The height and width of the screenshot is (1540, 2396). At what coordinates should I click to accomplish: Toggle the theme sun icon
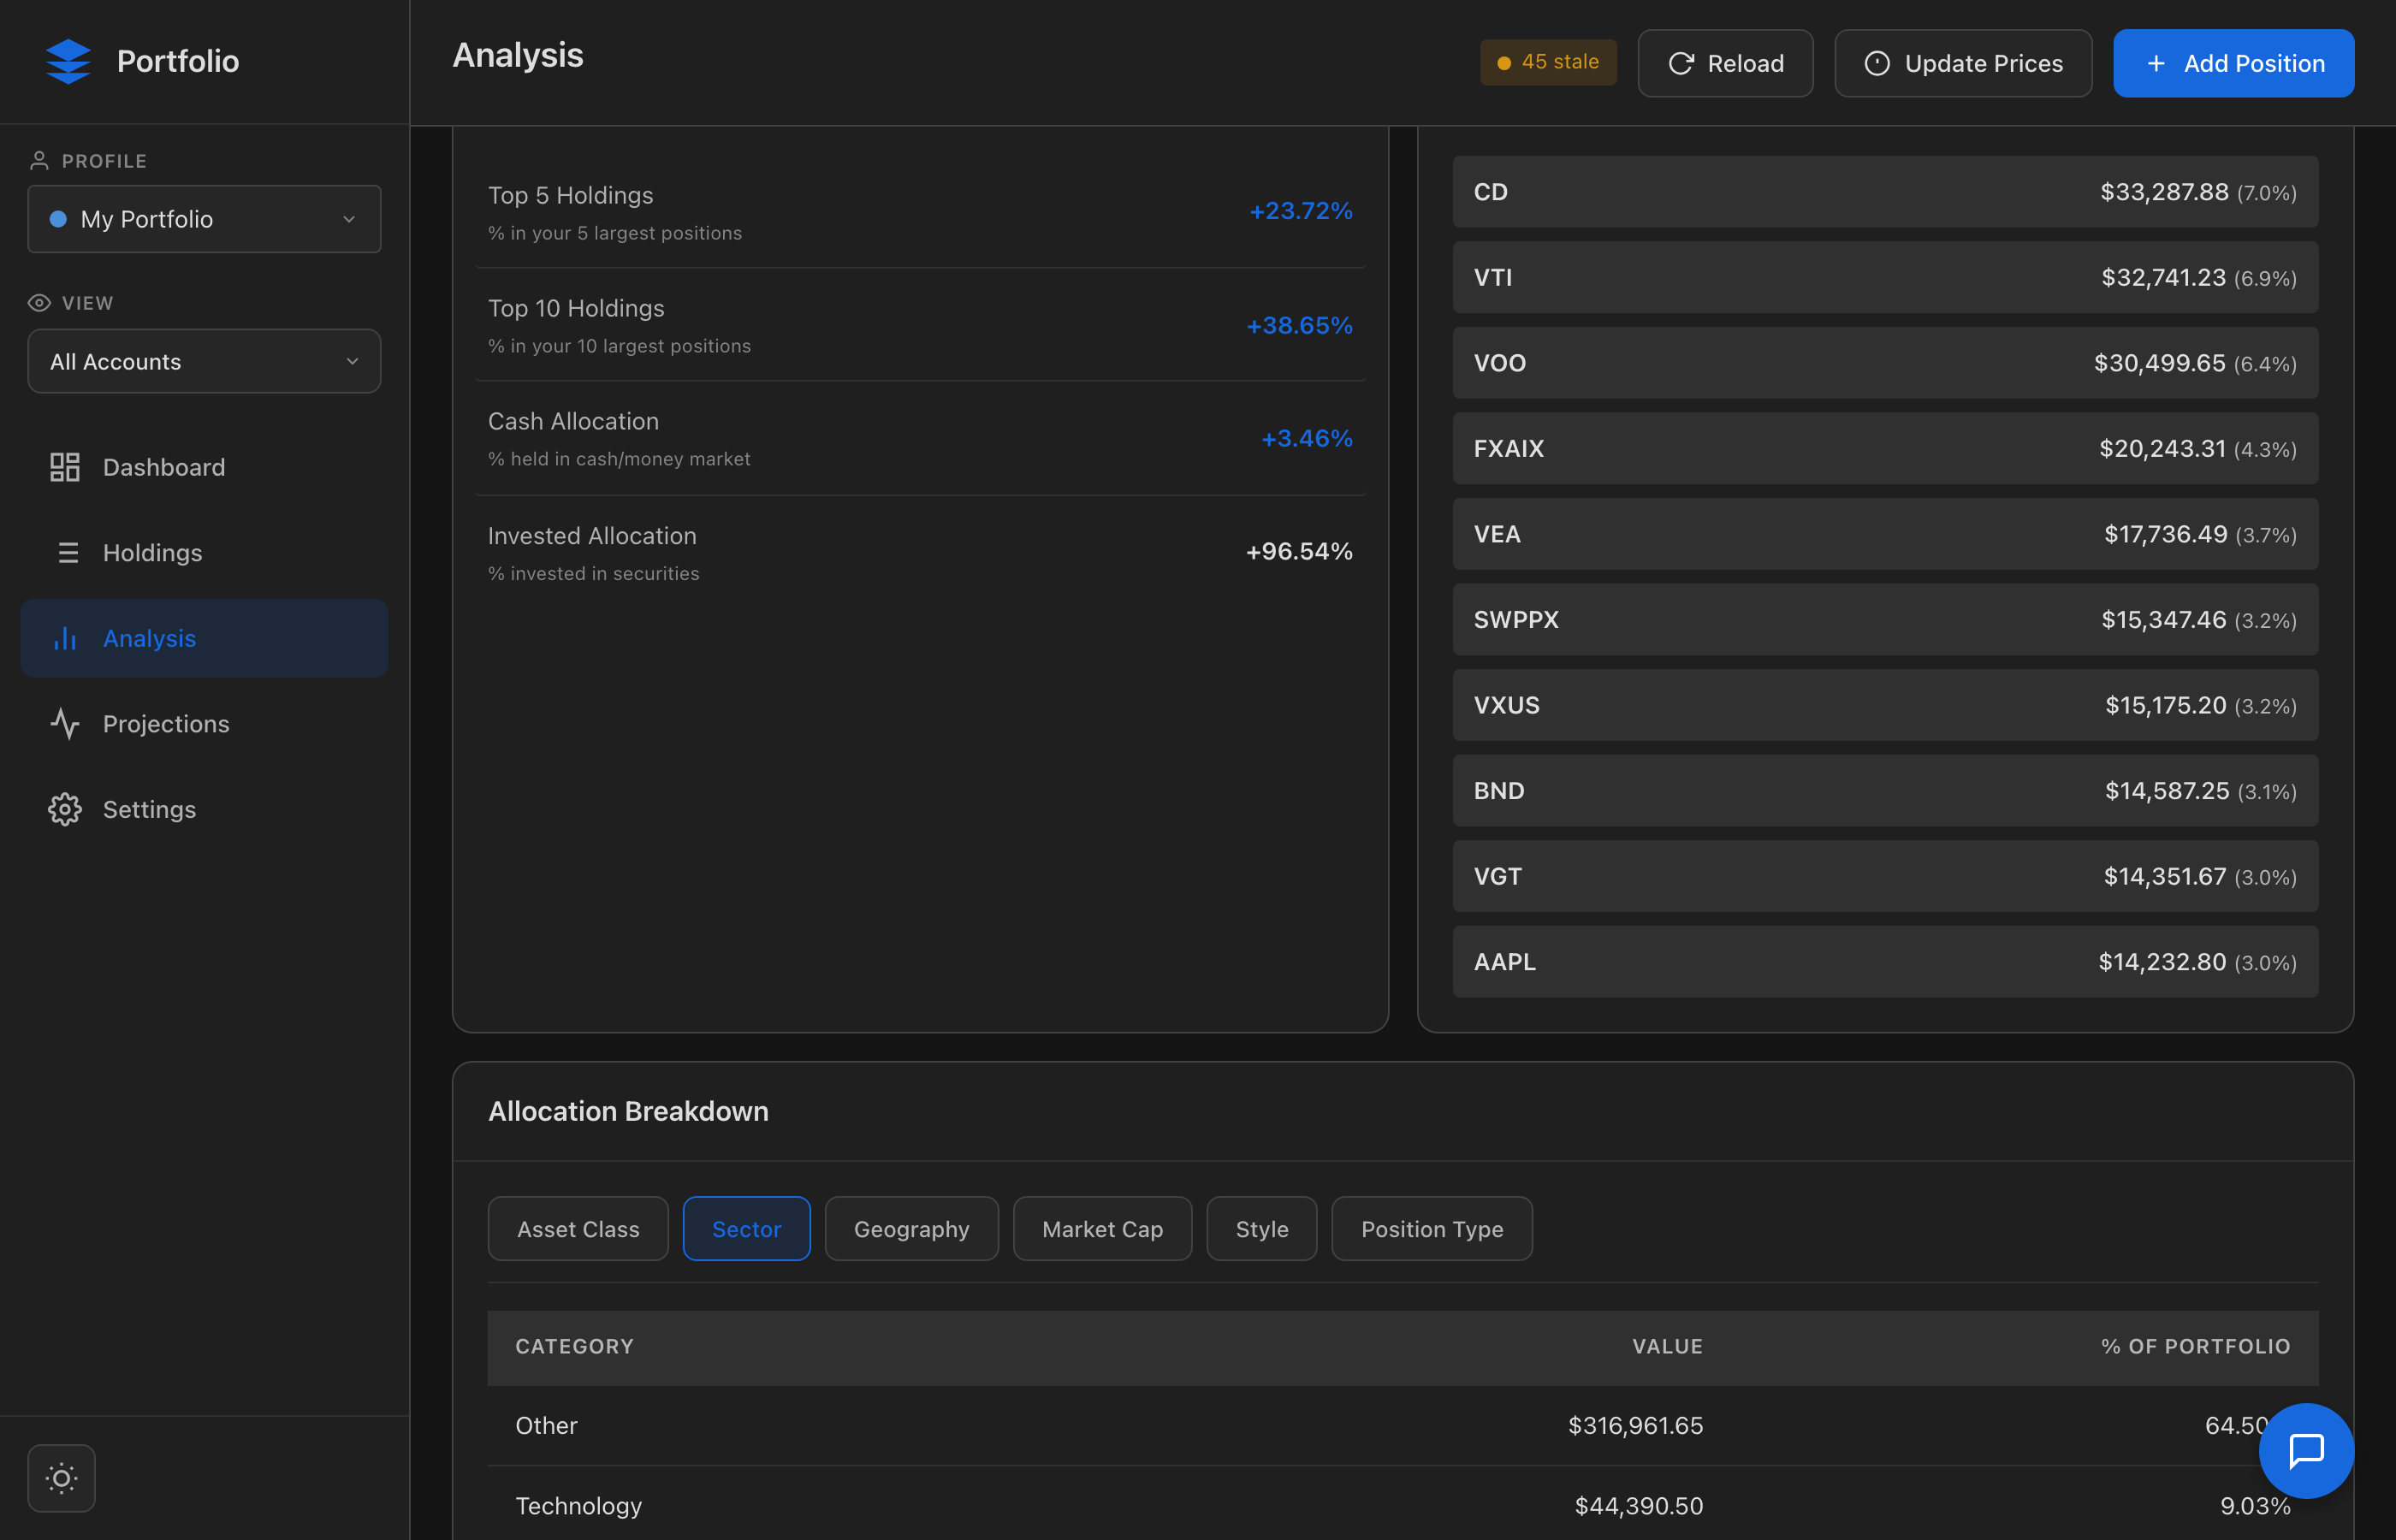coord(61,1477)
